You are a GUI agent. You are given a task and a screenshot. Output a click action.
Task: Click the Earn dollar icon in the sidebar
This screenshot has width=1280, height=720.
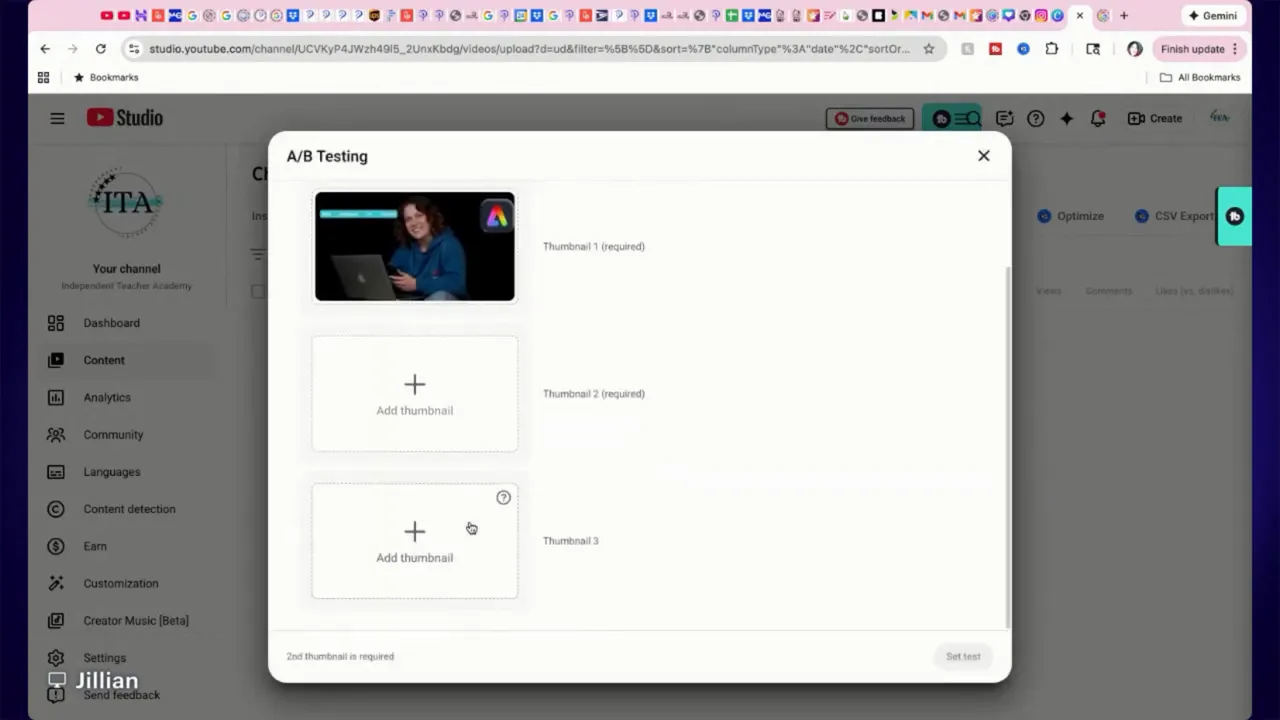click(55, 546)
